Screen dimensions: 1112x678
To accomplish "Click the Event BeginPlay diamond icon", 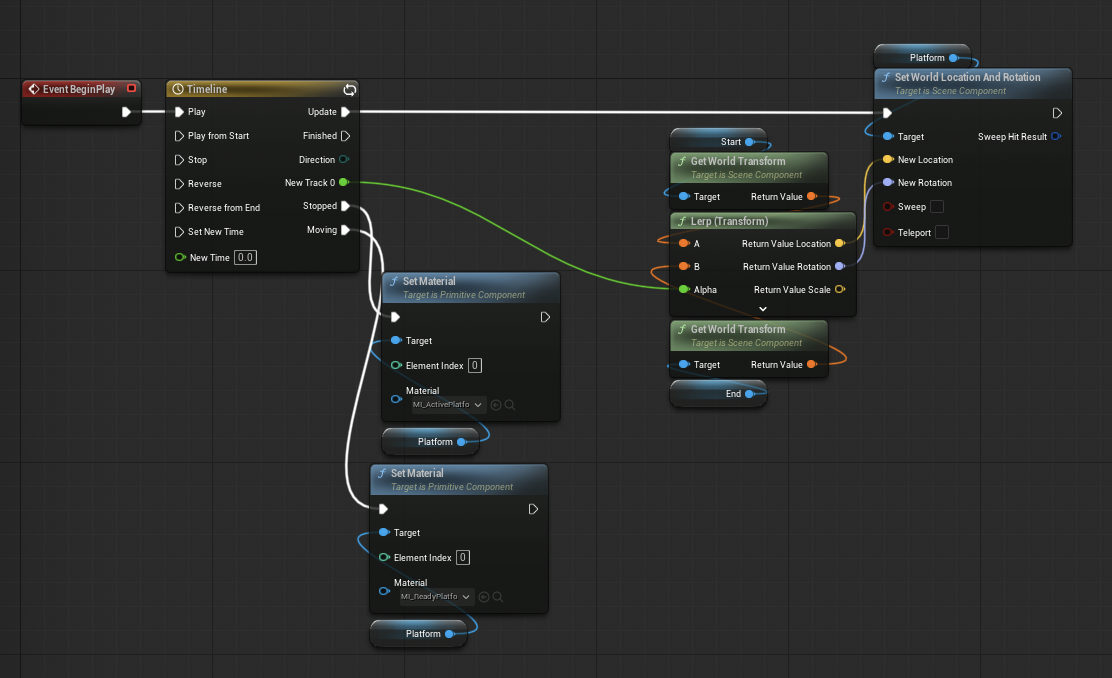I will coord(33,89).
